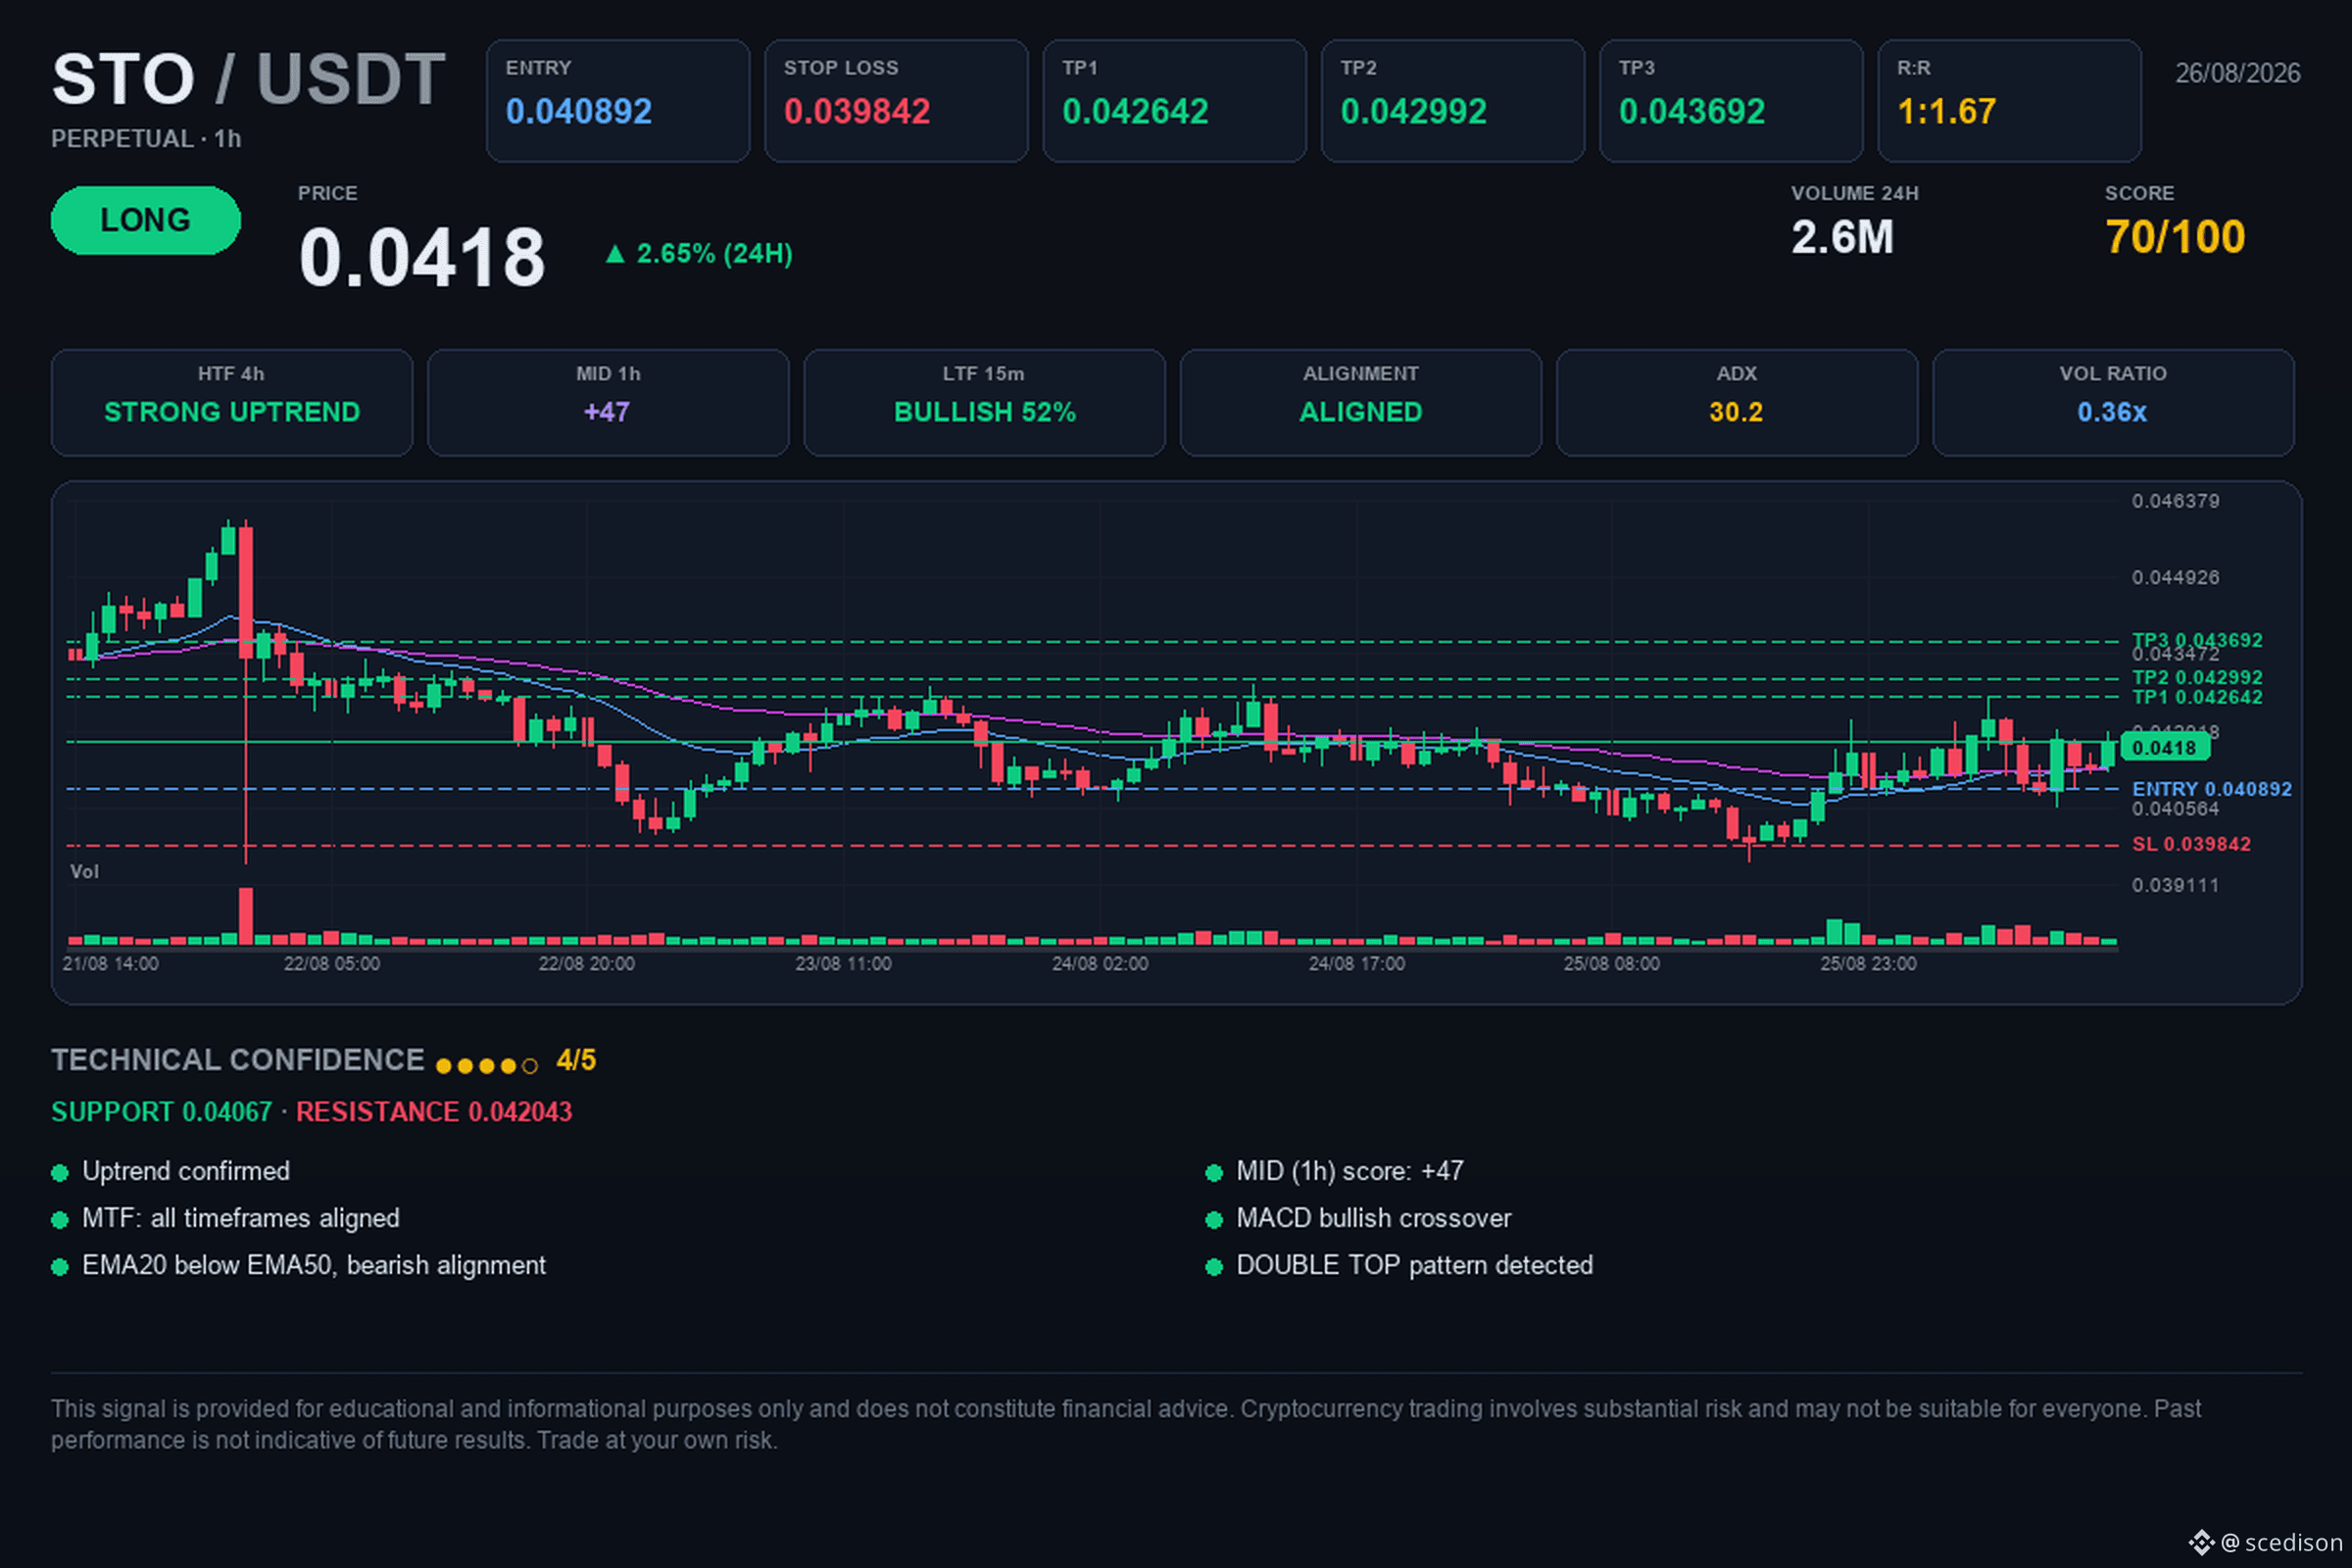Click the current price tag 0.0418 on chart
2352x1568 pixels.
pos(2164,747)
